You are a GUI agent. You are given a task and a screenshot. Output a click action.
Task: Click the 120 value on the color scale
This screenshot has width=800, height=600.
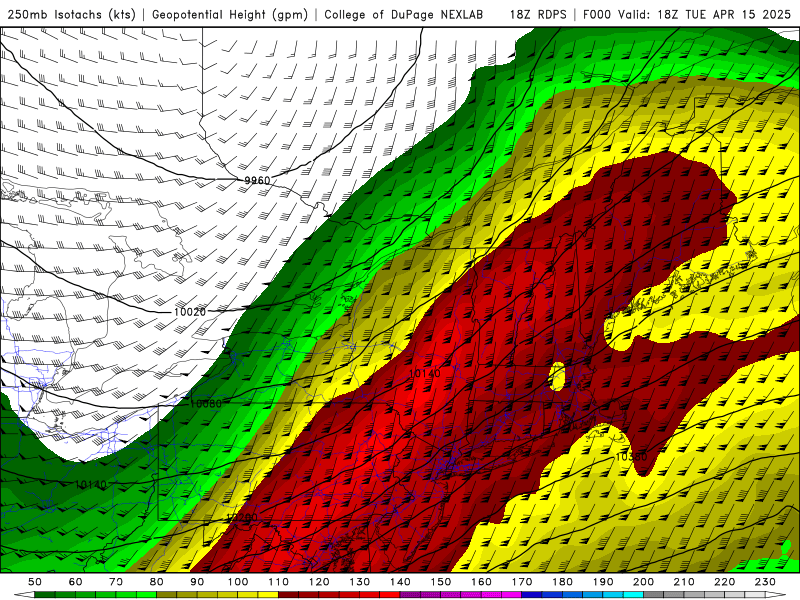(x=319, y=582)
